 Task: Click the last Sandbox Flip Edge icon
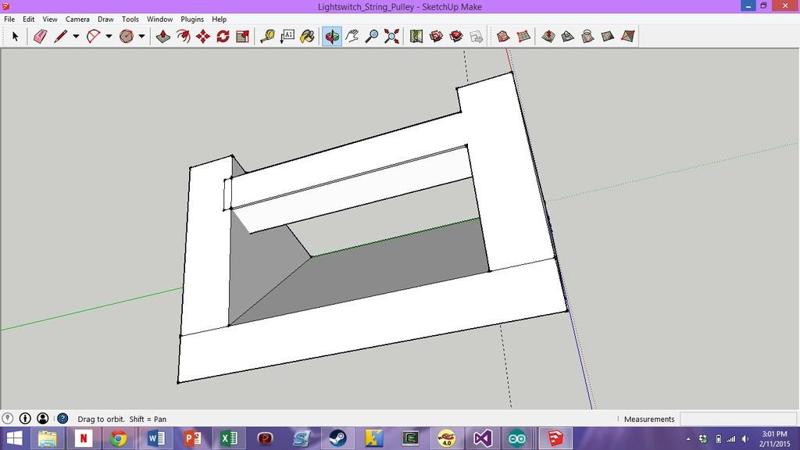[x=628, y=36]
